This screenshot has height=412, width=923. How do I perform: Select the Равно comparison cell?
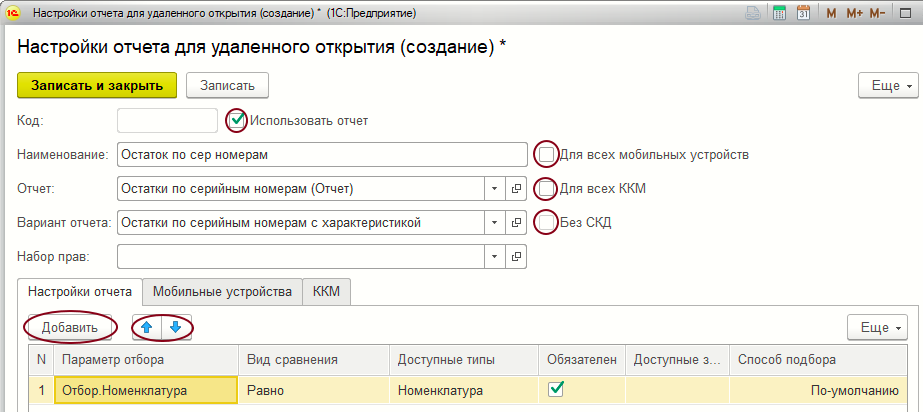[x=314, y=390]
